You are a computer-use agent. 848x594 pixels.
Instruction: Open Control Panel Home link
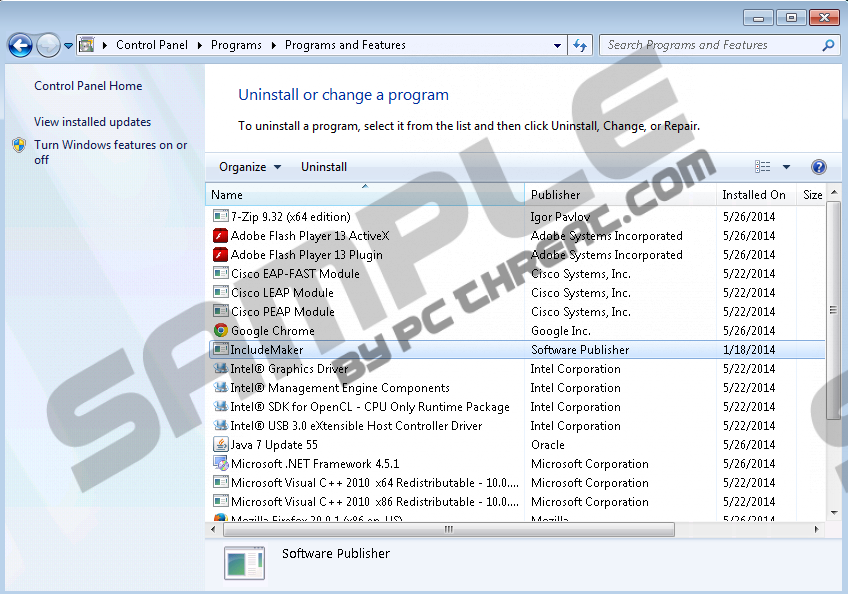click(x=88, y=86)
